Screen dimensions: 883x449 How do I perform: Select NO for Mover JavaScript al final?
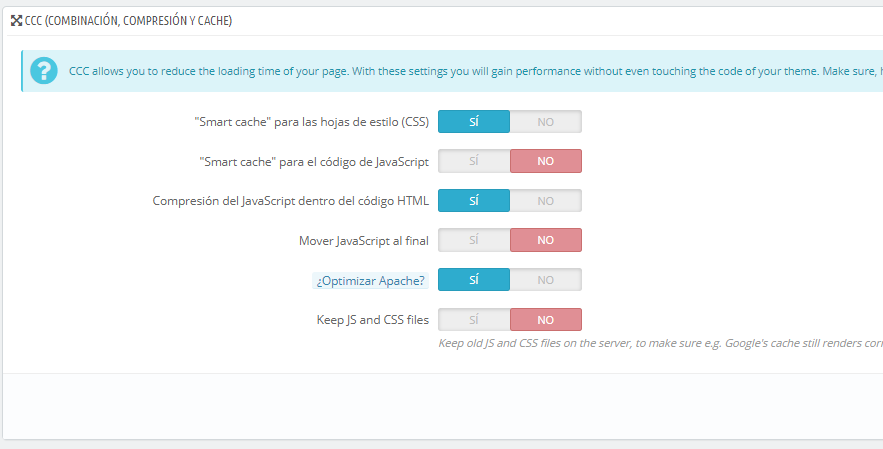pos(545,240)
